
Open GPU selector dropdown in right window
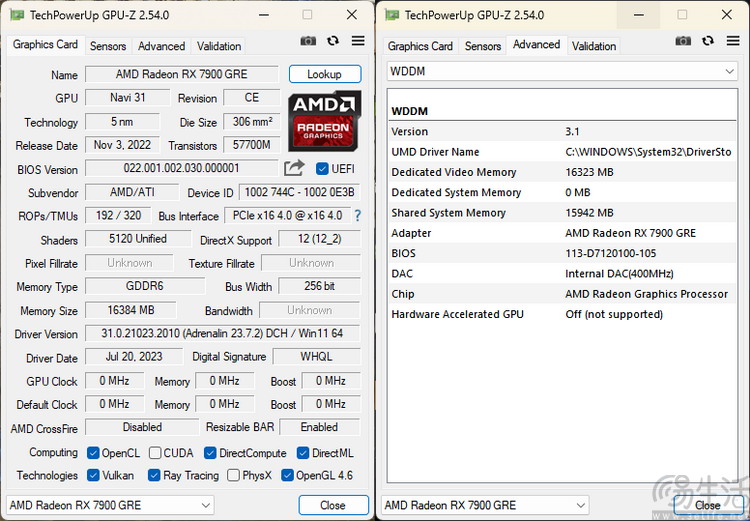tap(486, 505)
